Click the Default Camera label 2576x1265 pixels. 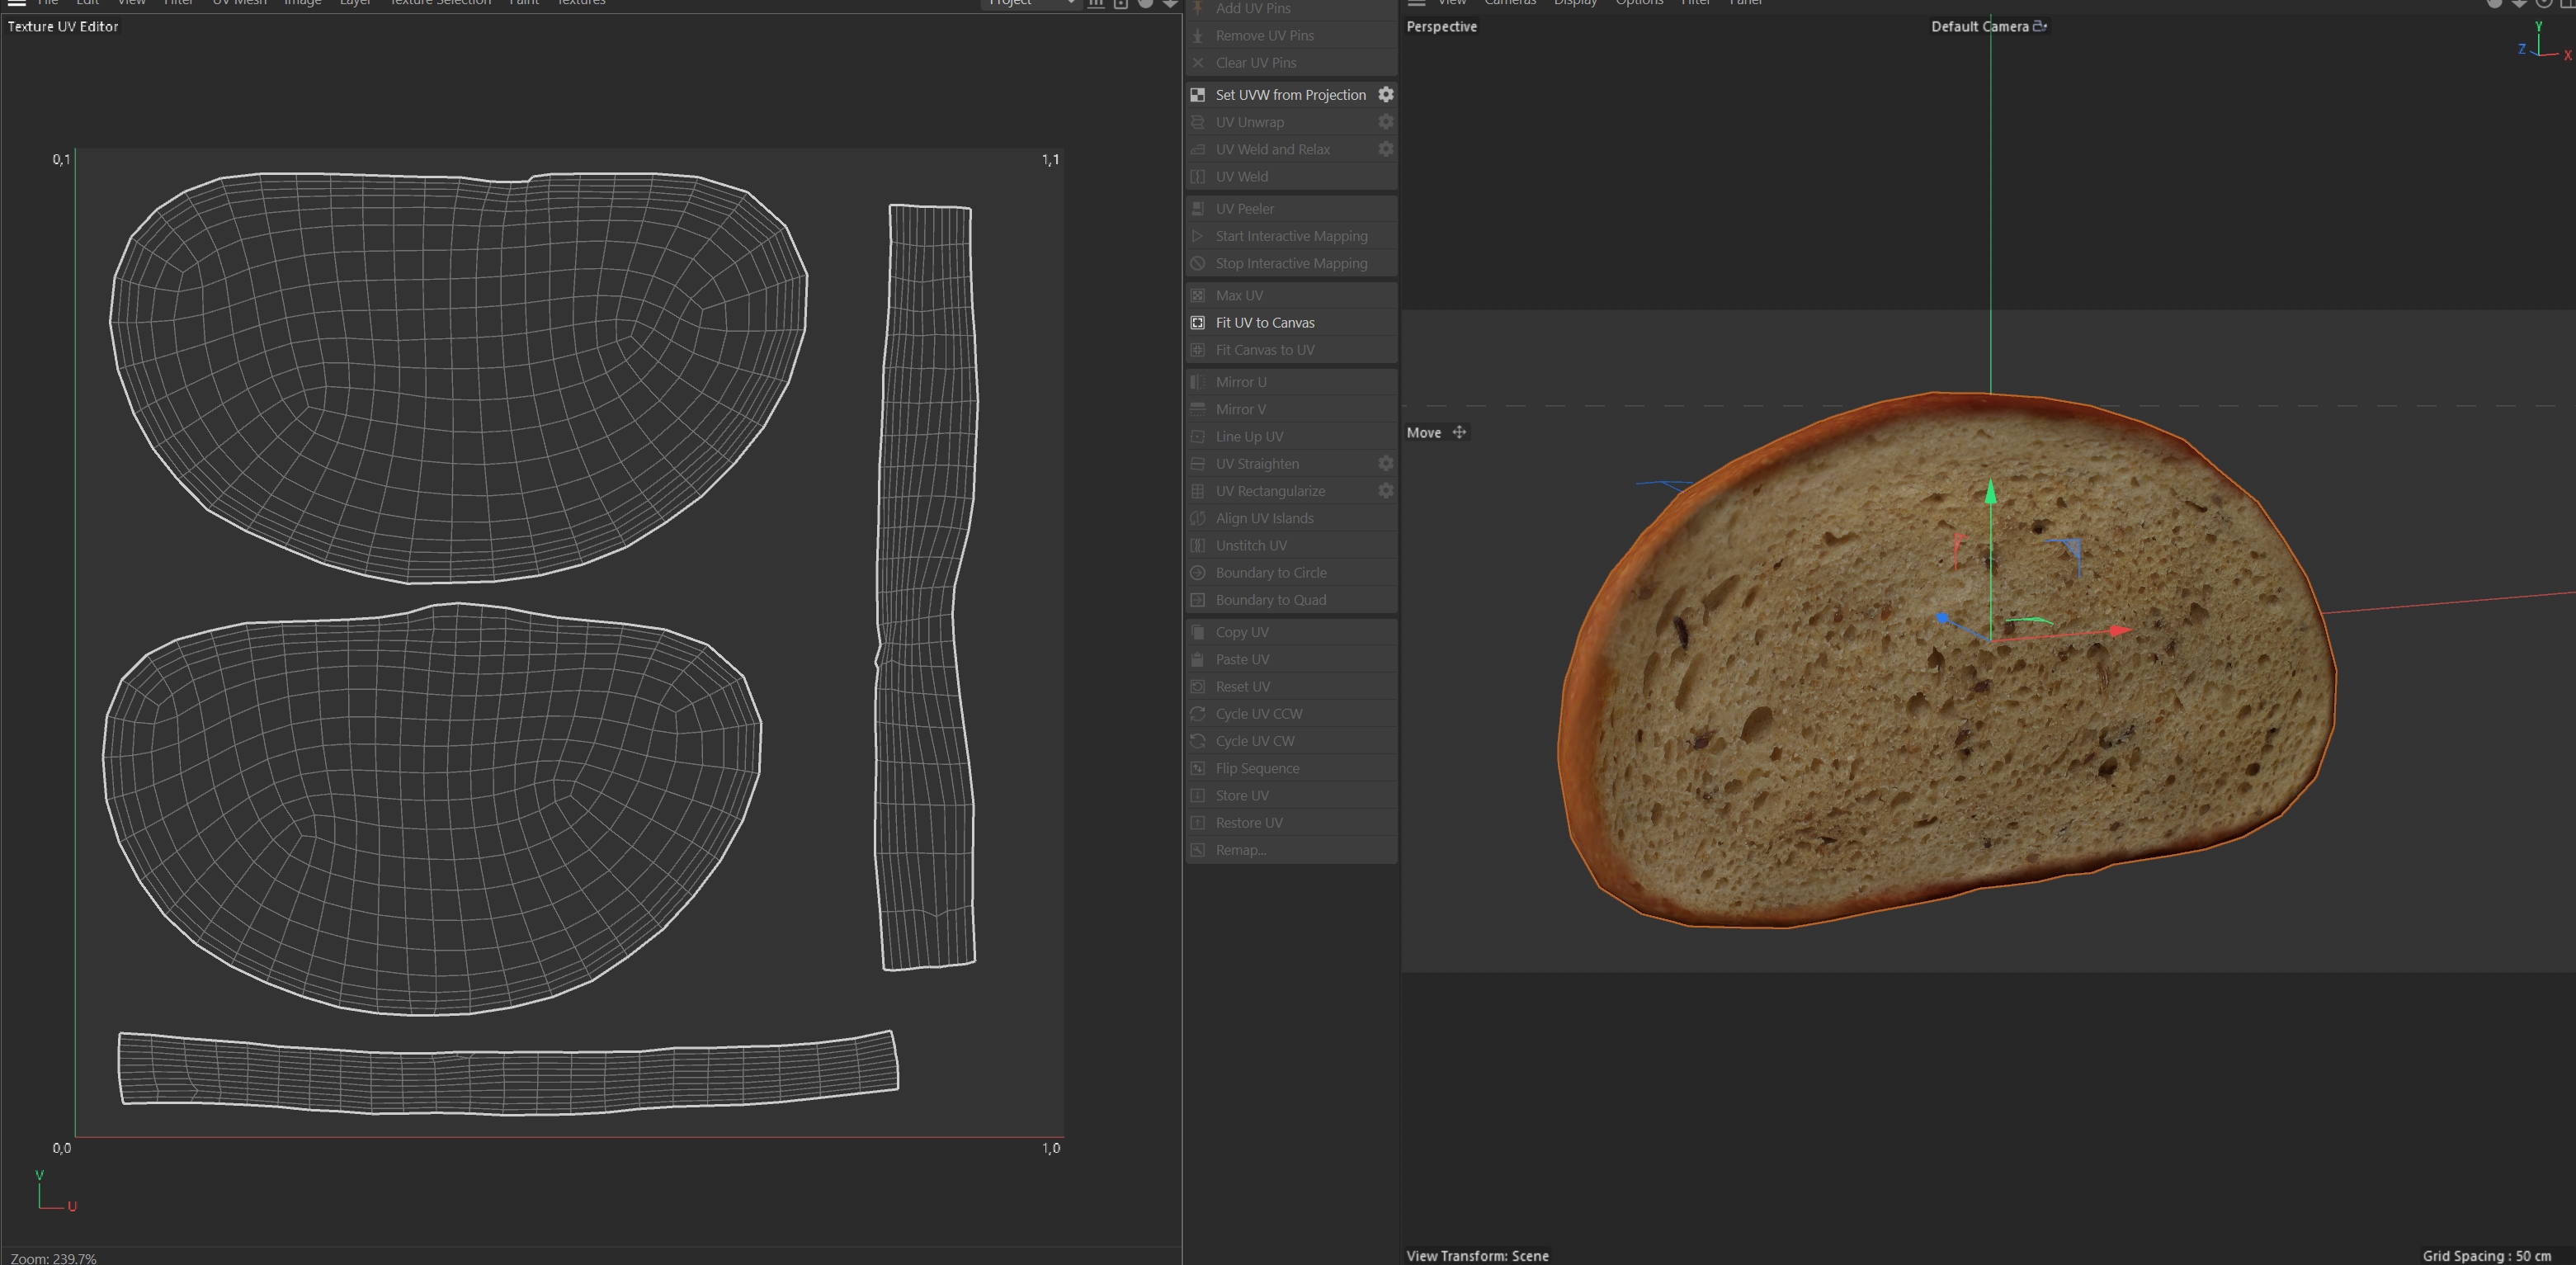(x=1979, y=27)
